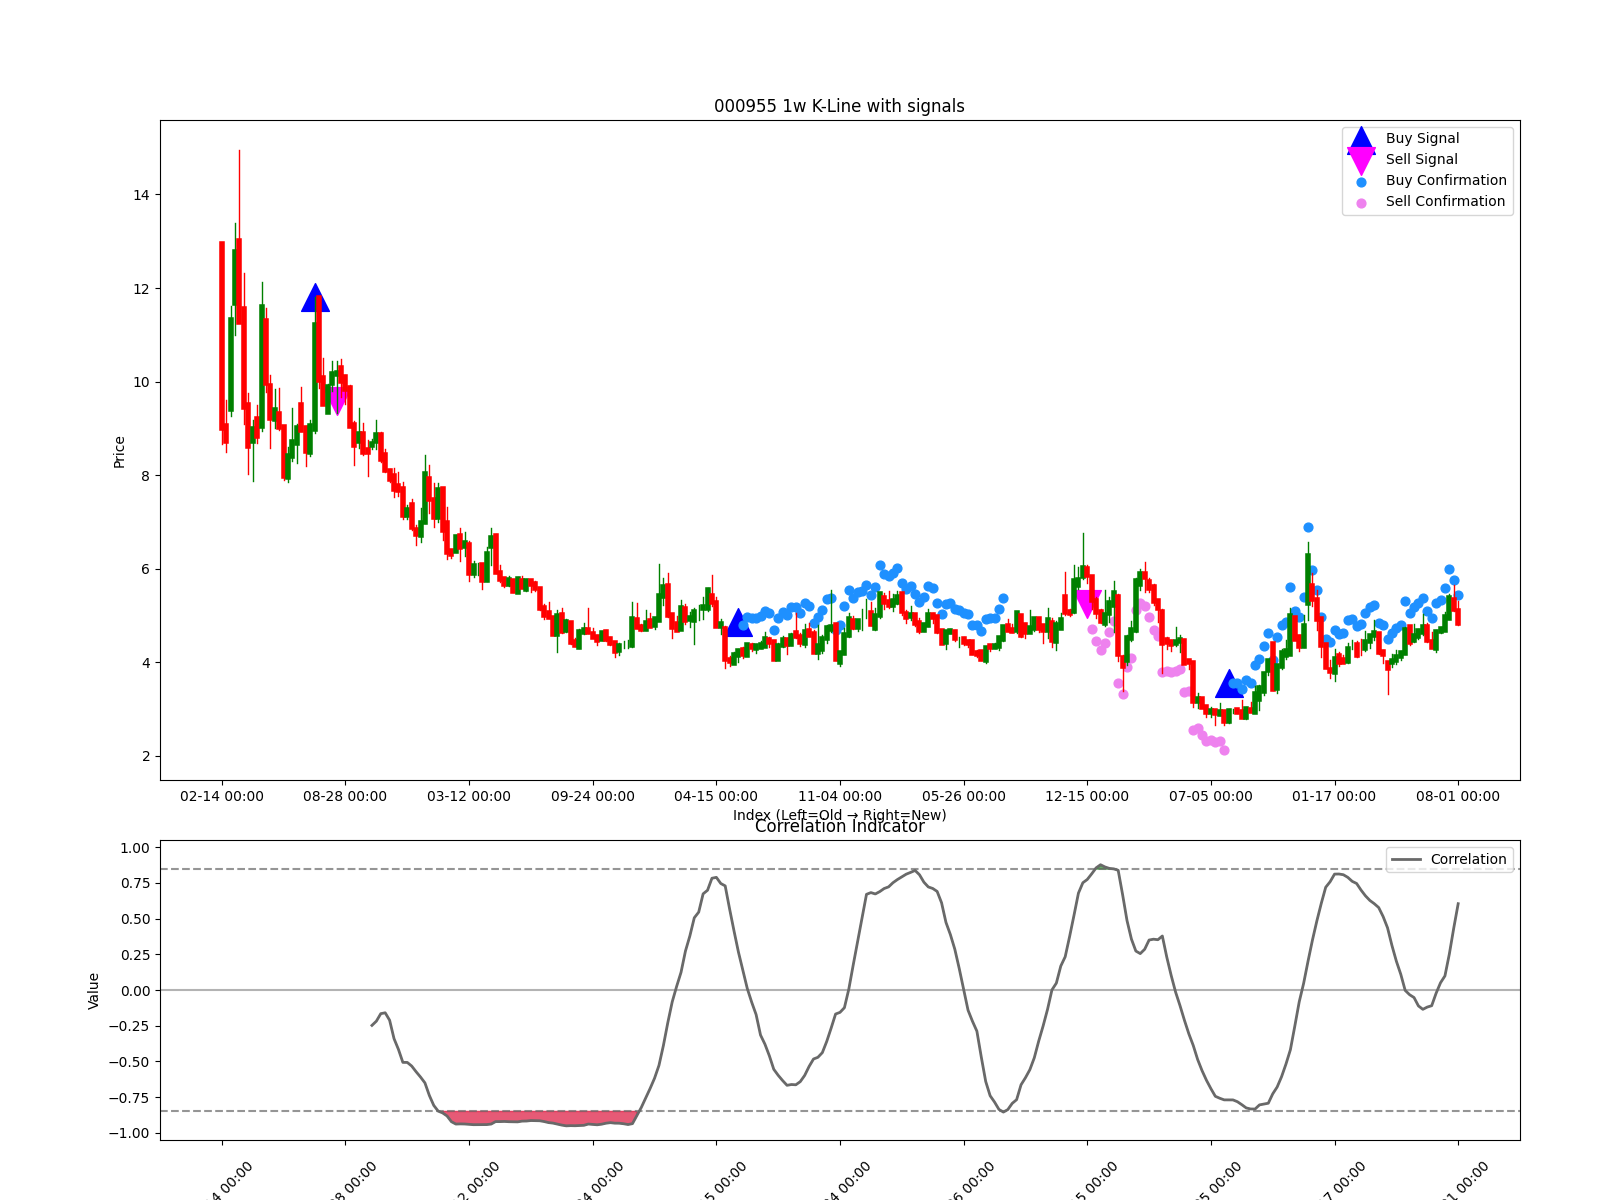Image resolution: width=1600 pixels, height=1200 pixels.
Task: Click the Sell Confirmation legend label
Action: [1445, 201]
